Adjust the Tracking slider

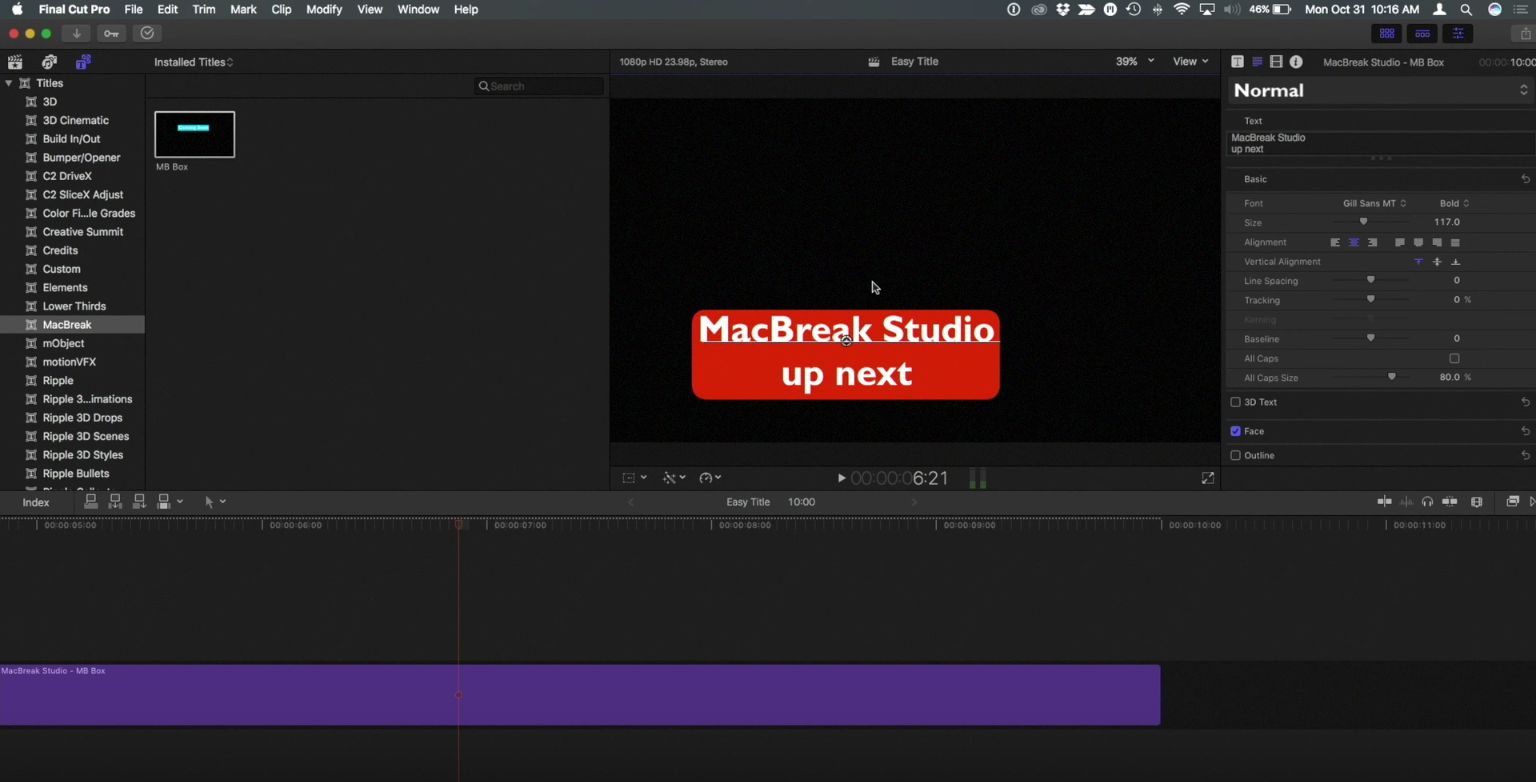pyautogui.click(x=1371, y=300)
